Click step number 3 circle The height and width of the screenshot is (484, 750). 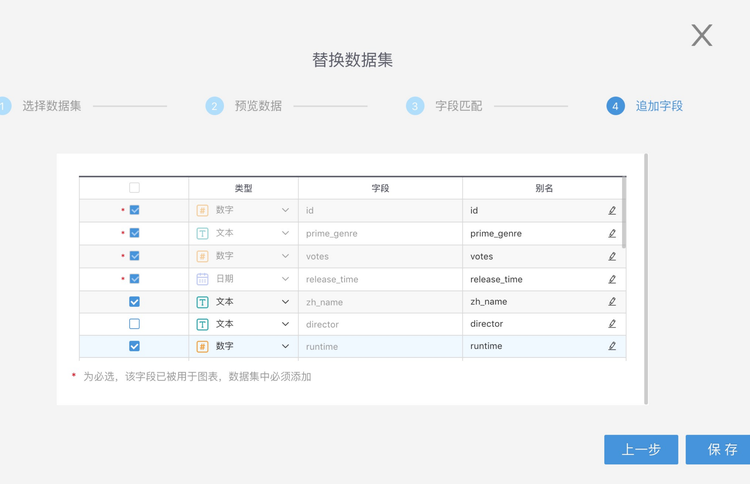[x=415, y=106]
